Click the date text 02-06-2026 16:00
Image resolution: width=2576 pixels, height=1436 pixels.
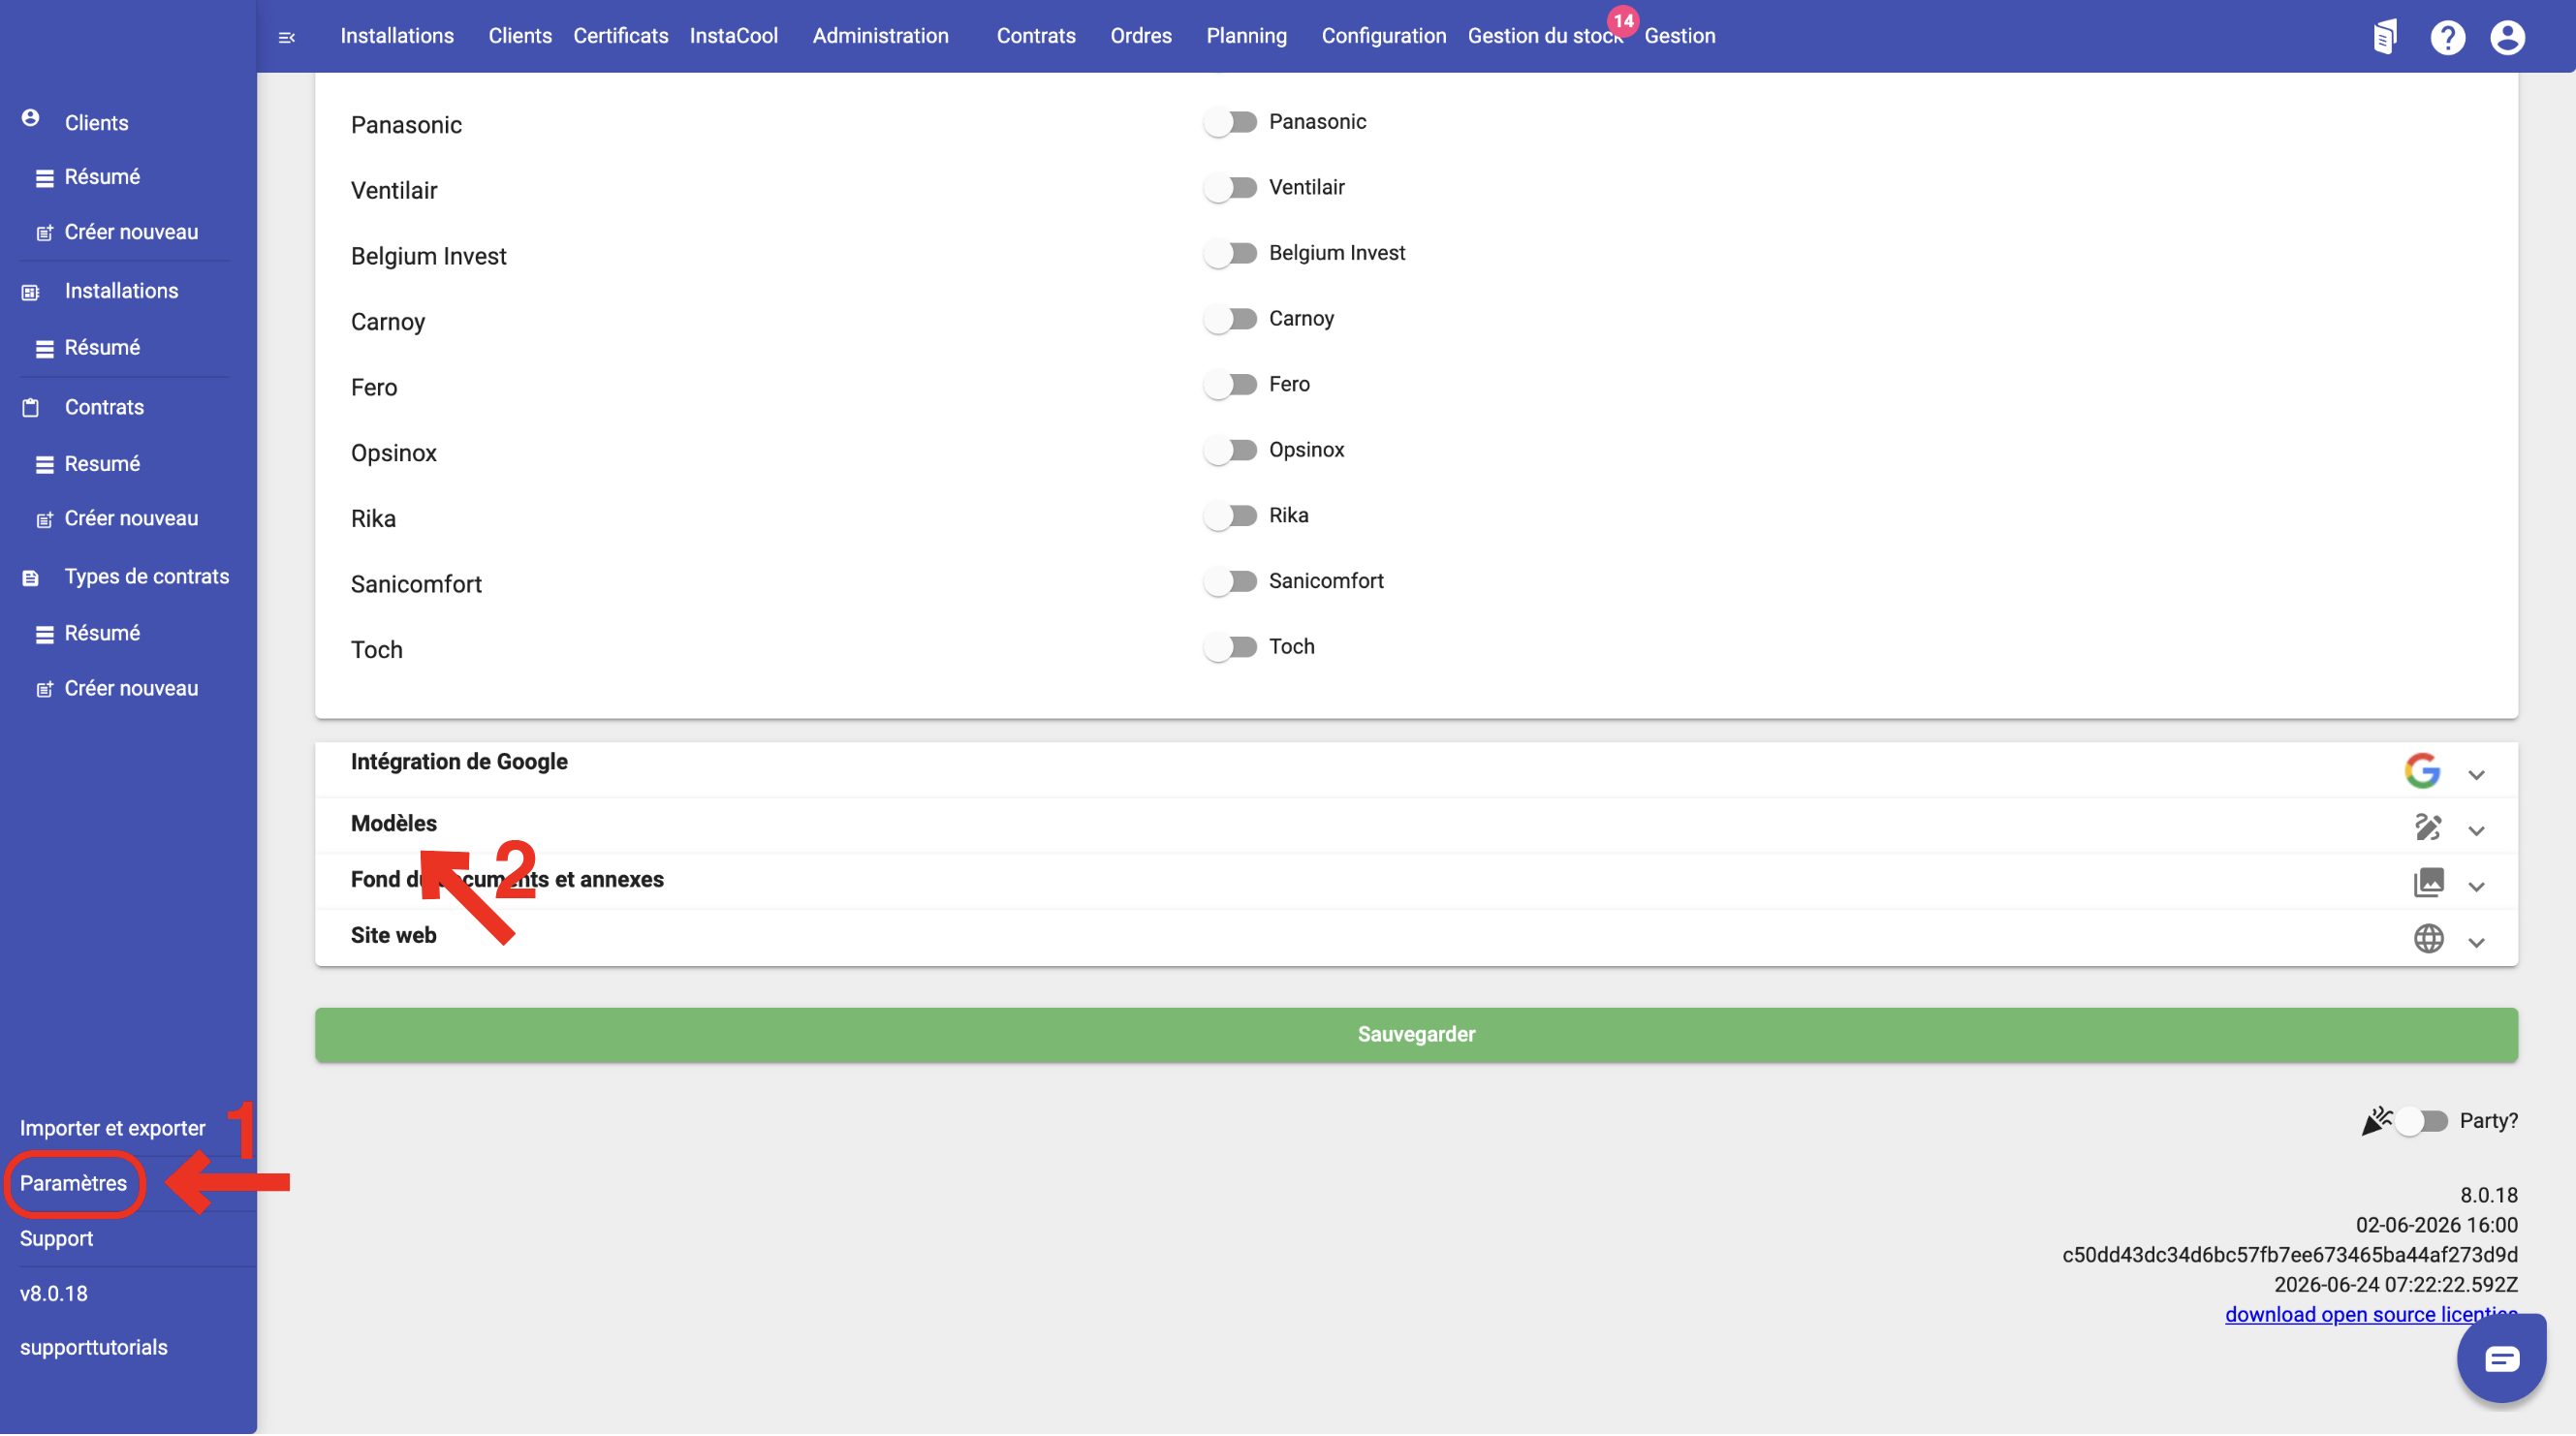tap(2436, 1226)
